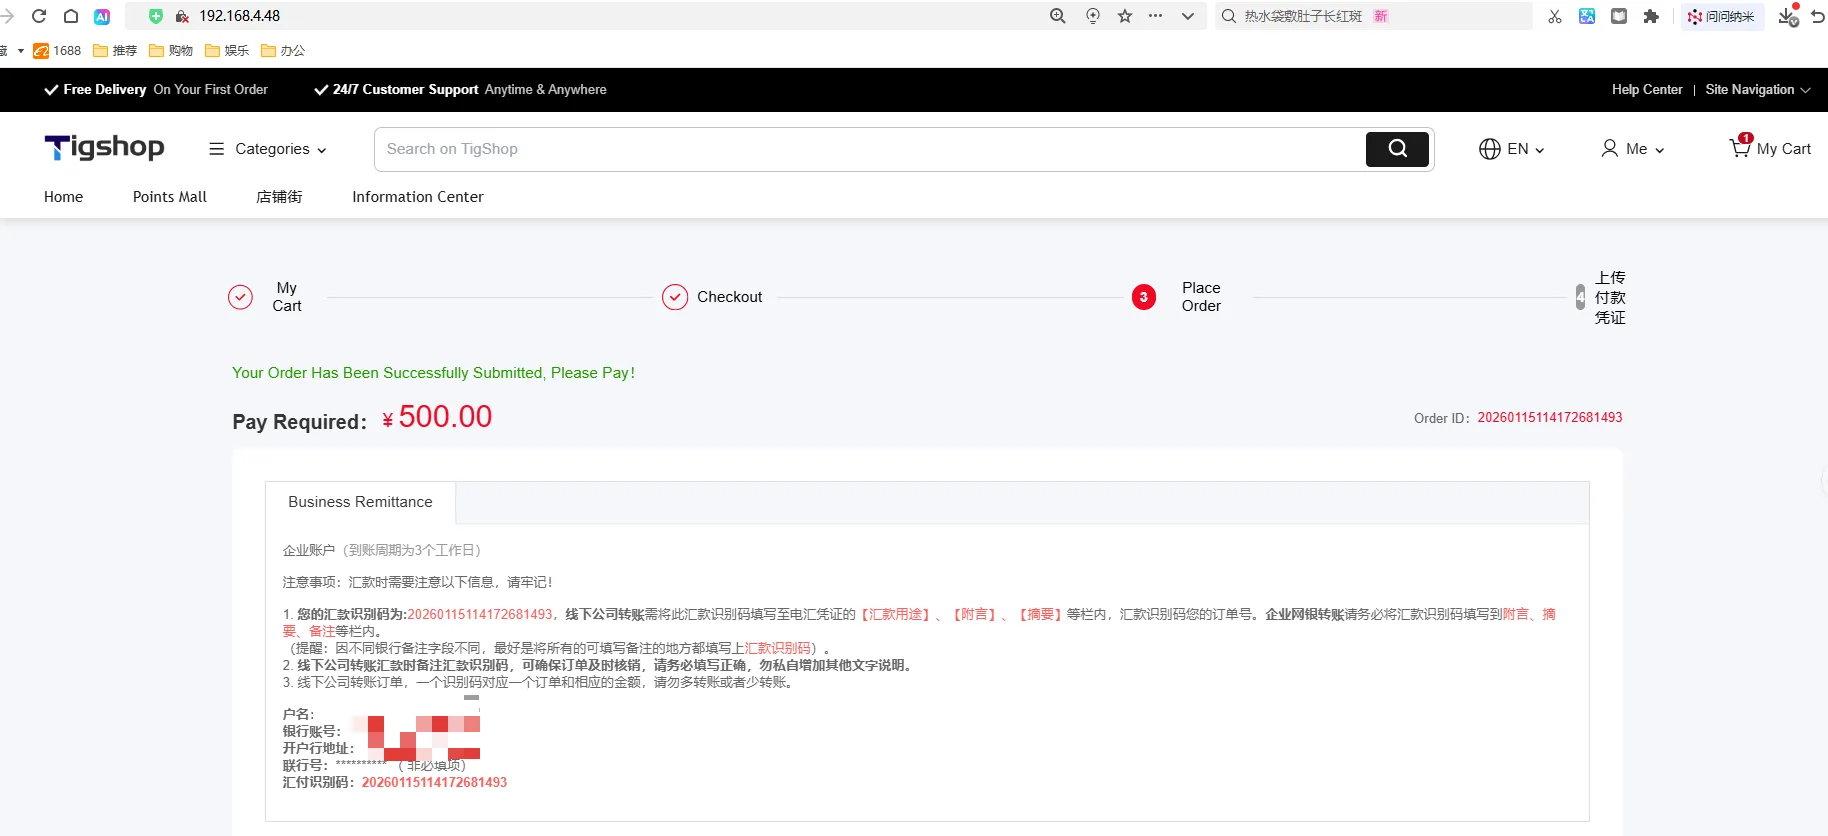Open Site Navigation dropdown

coord(1757,90)
